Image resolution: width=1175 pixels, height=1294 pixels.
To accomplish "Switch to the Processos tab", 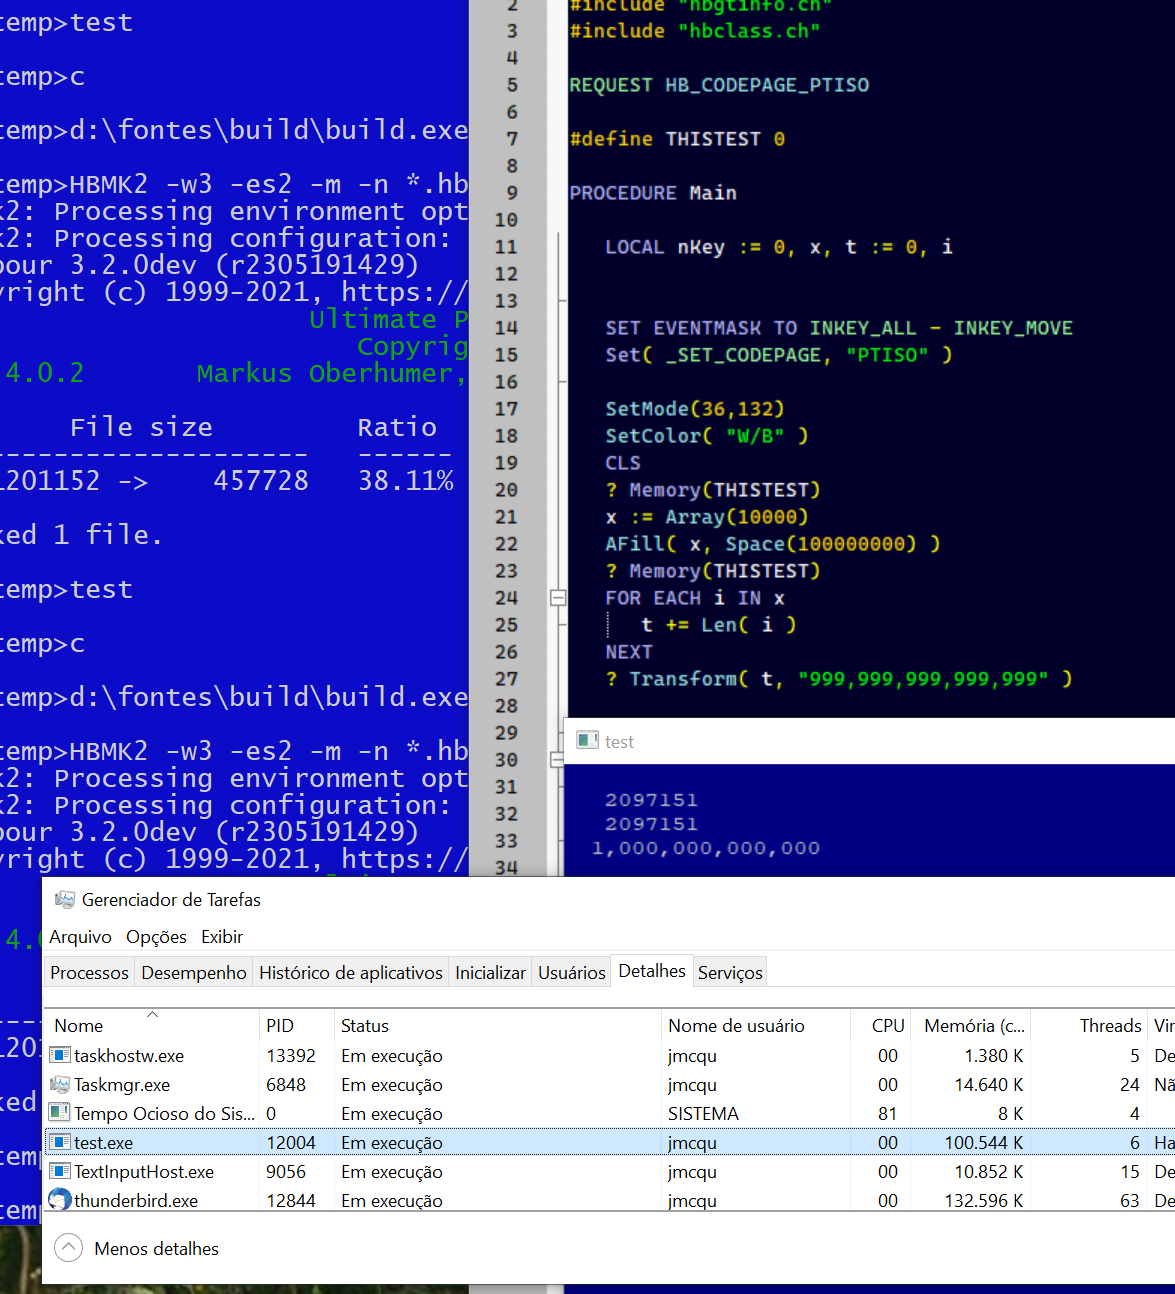I will (x=89, y=973).
